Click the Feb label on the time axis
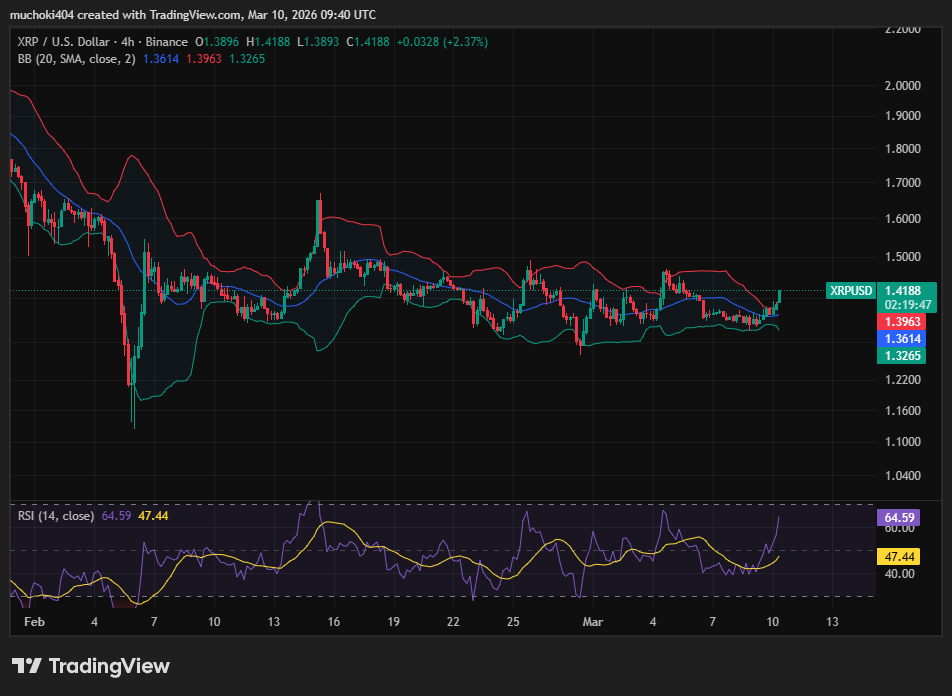Image resolution: width=952 pixels, height=696 pixels. (x=34, y=621)
